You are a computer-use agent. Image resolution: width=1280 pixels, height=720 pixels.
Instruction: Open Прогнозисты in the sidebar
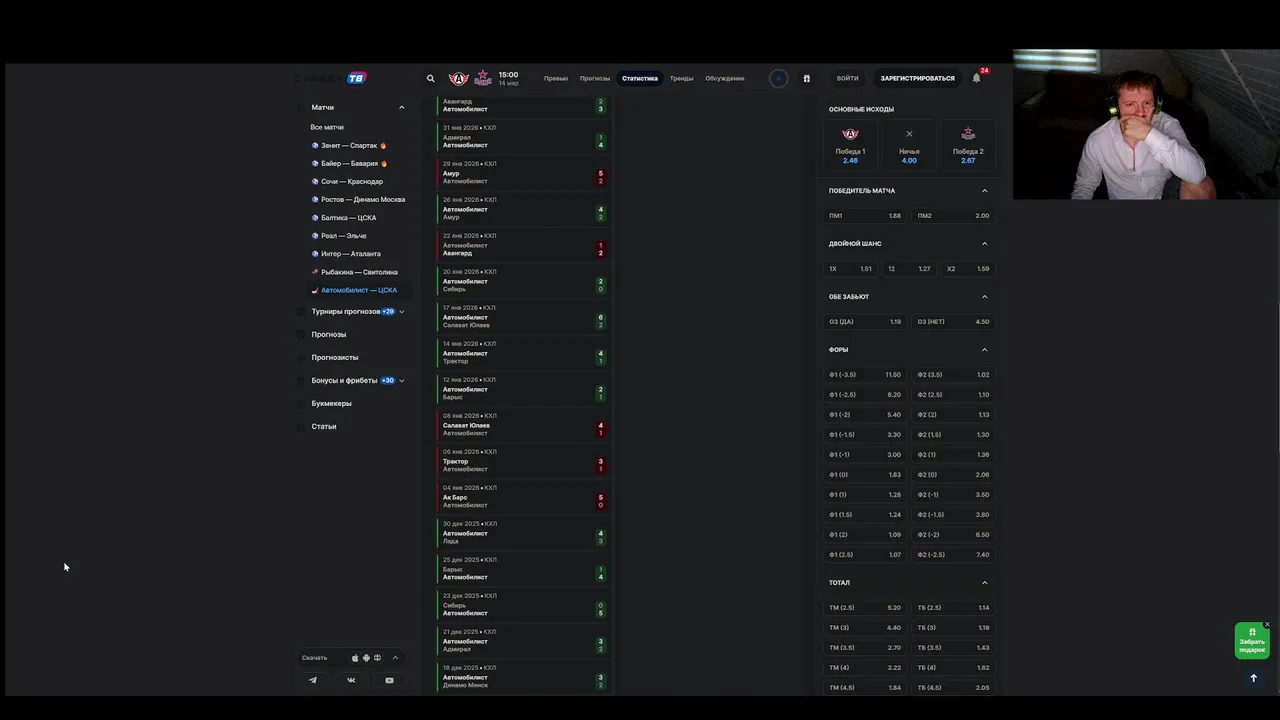(335, 357)
